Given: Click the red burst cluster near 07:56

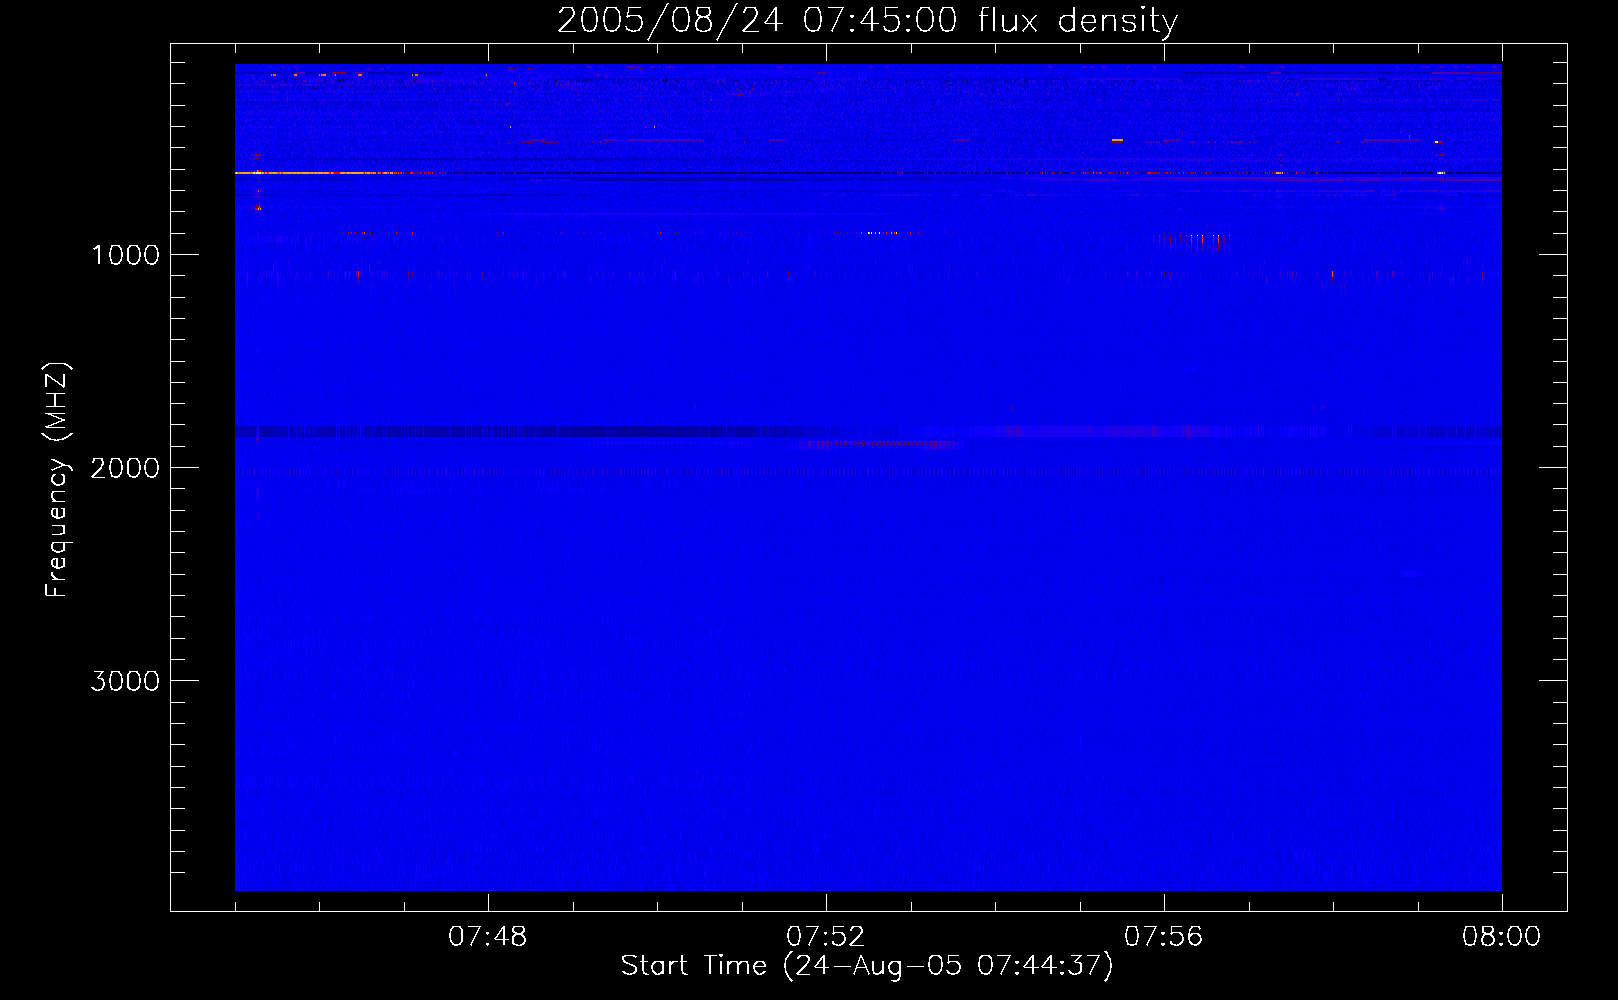Looking at the screenshot, I should pyautogui.click(x=1190, y=240).
